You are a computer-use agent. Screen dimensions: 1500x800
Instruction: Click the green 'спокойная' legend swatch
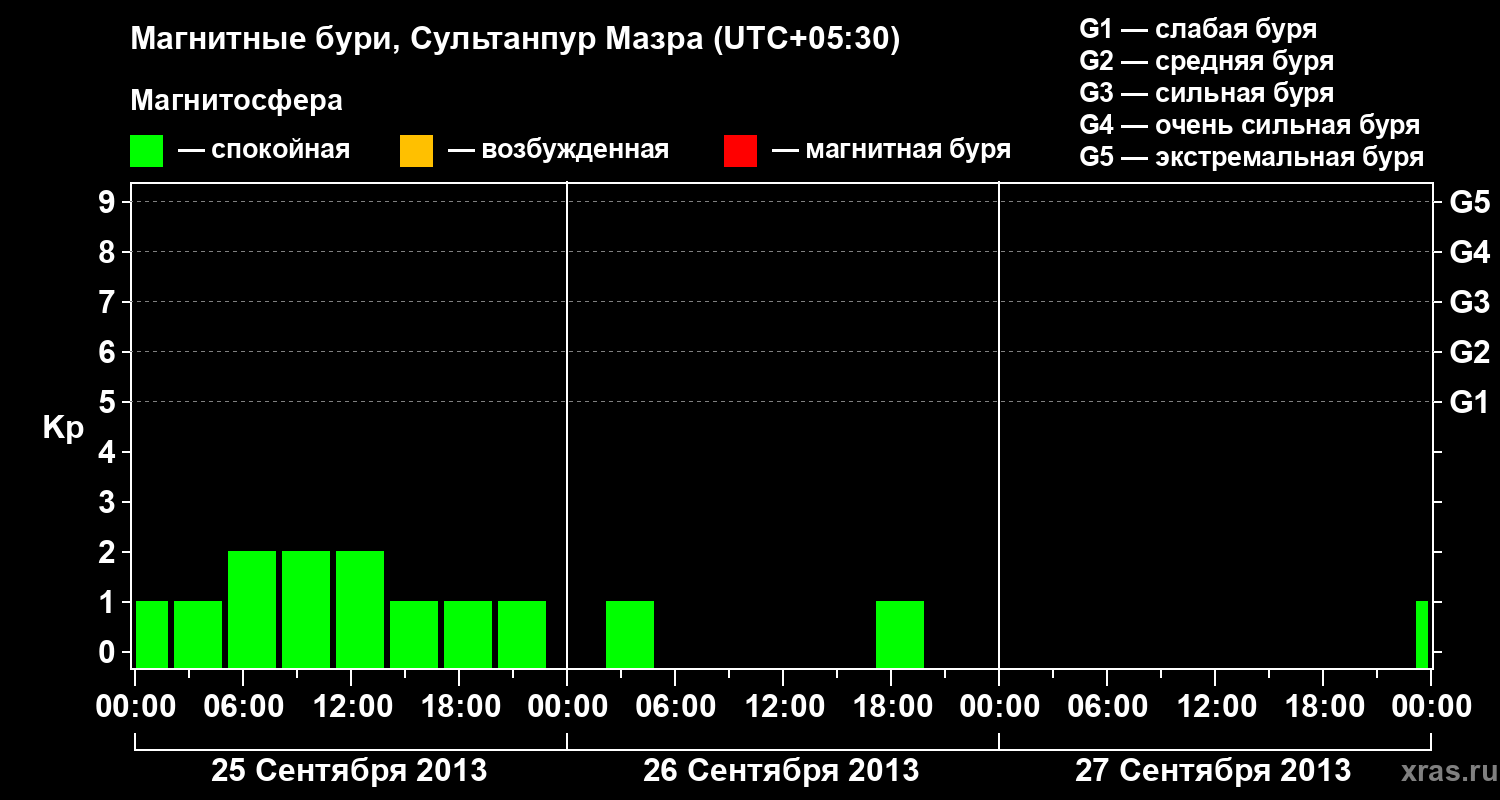(x=147, y=151)
